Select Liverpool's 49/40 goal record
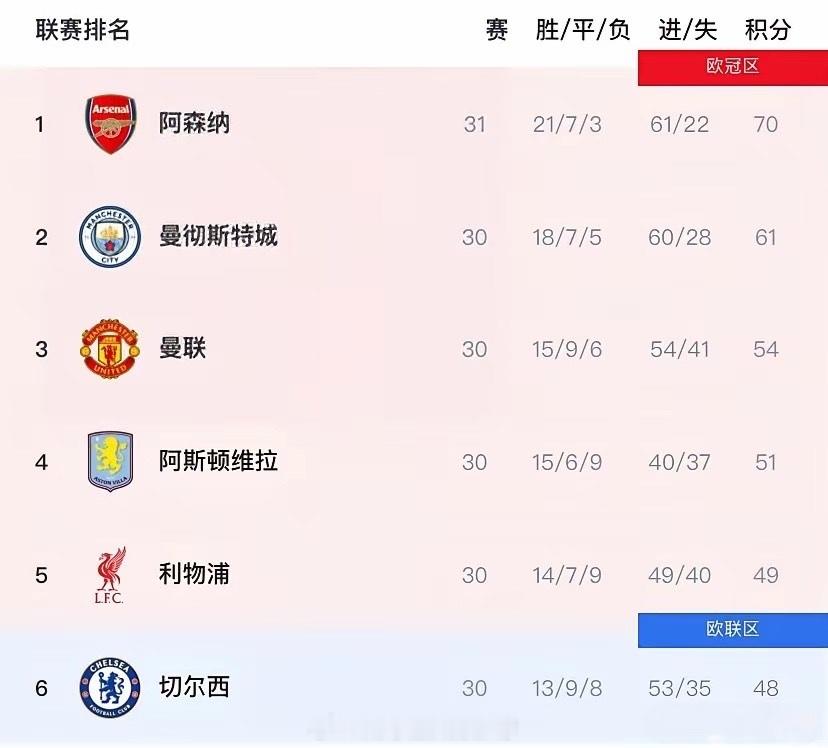Screen dimensions: 828x748 click(679, 573)
